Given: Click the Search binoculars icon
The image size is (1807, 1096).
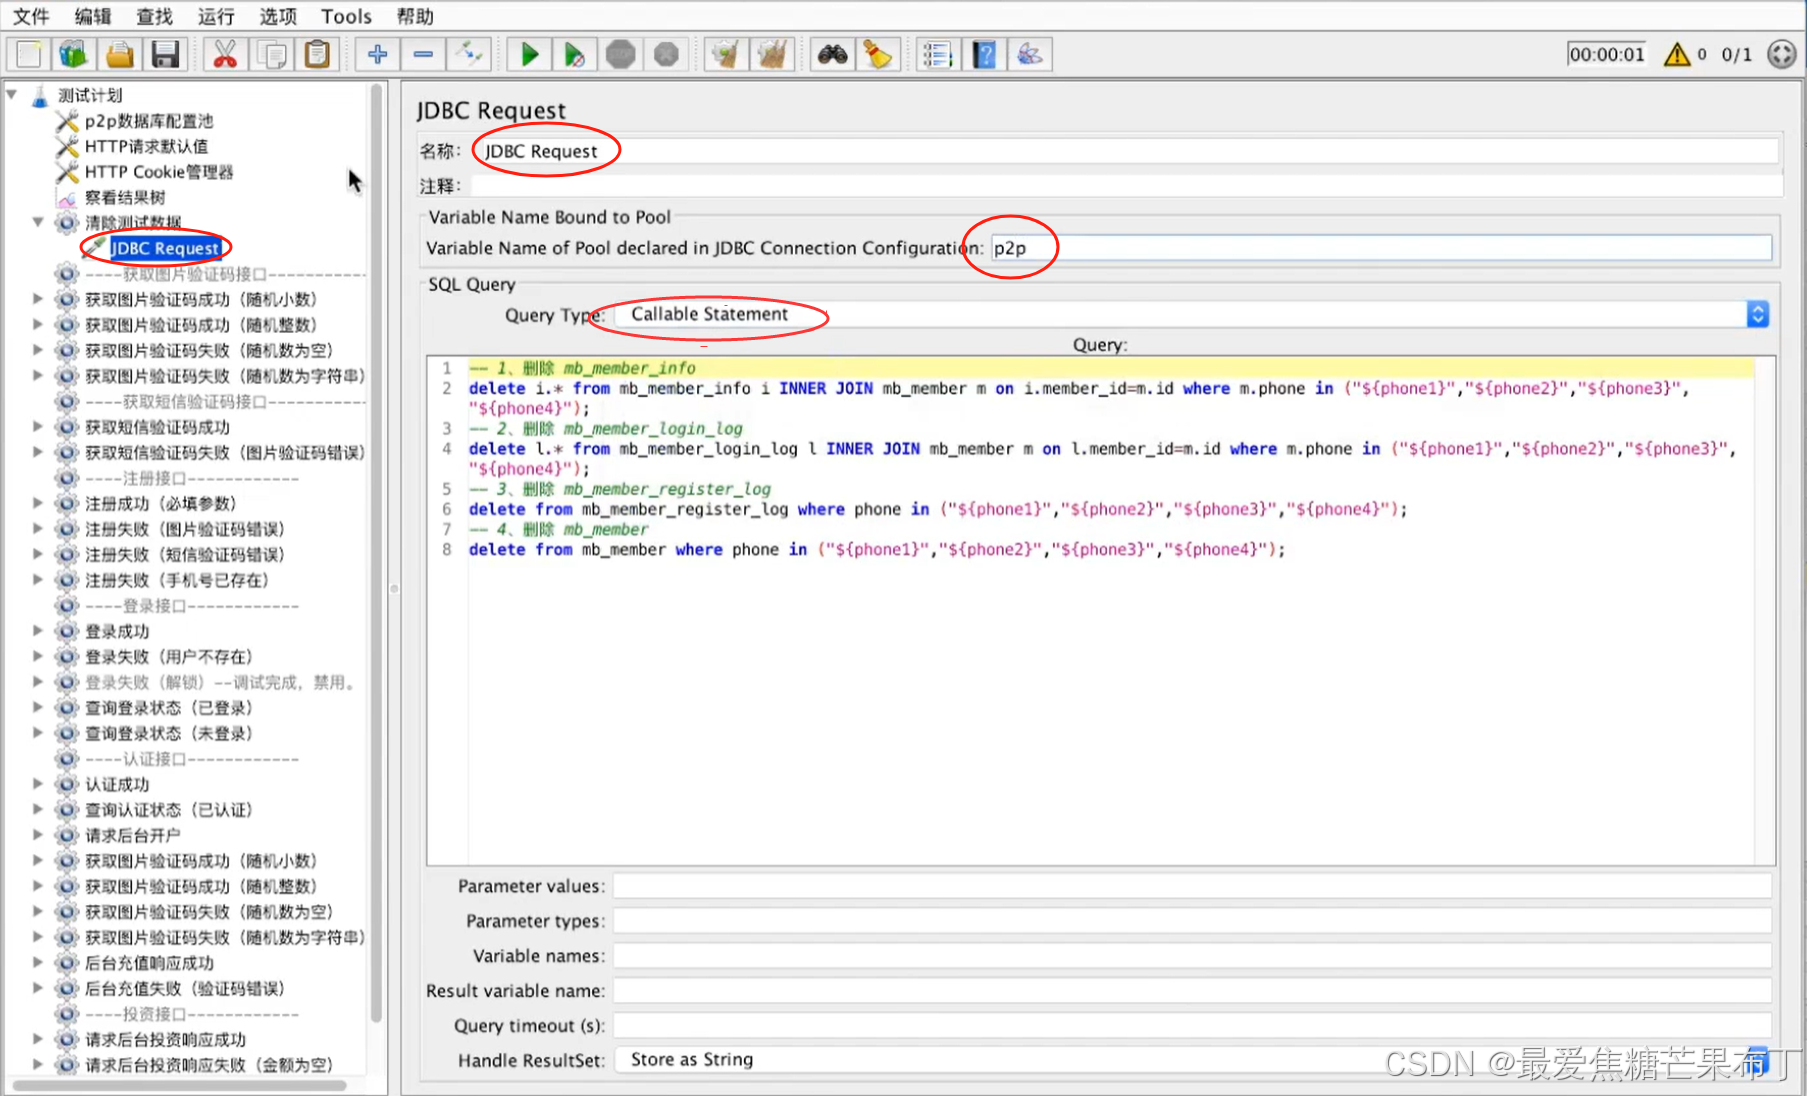Looking at the screenshot, I should pos(832,54).
